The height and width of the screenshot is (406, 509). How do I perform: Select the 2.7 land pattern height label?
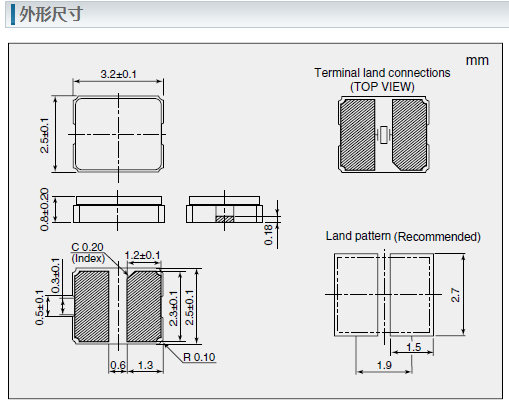[x=455, y=296]
